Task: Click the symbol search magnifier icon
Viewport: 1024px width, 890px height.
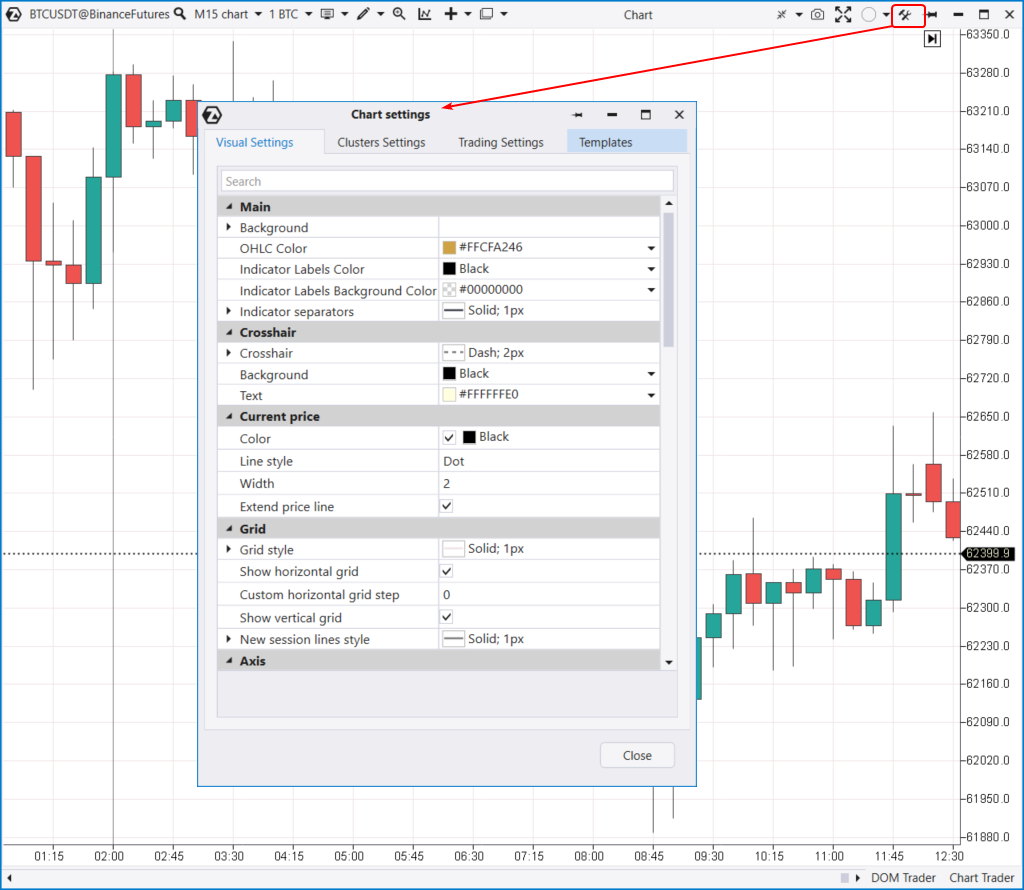Action: click(179, 14)
